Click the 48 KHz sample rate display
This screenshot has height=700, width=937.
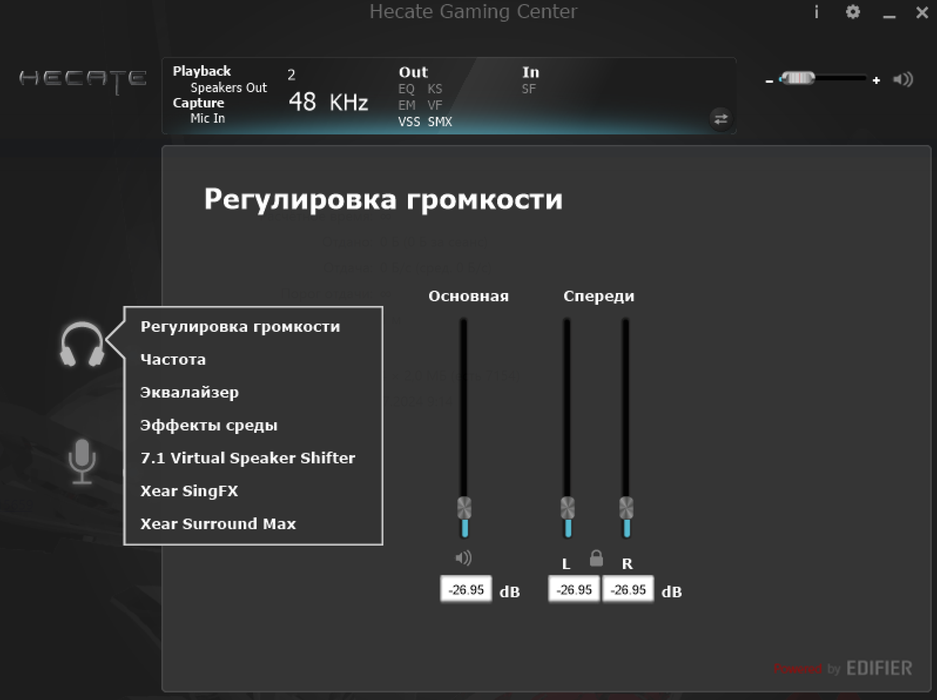click(x=329, y=102)
